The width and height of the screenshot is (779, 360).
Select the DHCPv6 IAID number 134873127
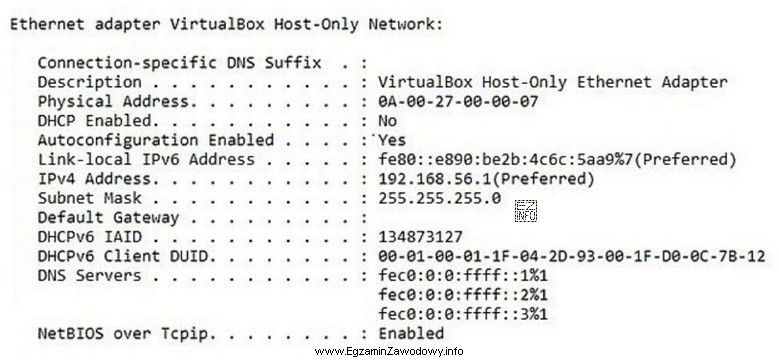pos(420,237)
